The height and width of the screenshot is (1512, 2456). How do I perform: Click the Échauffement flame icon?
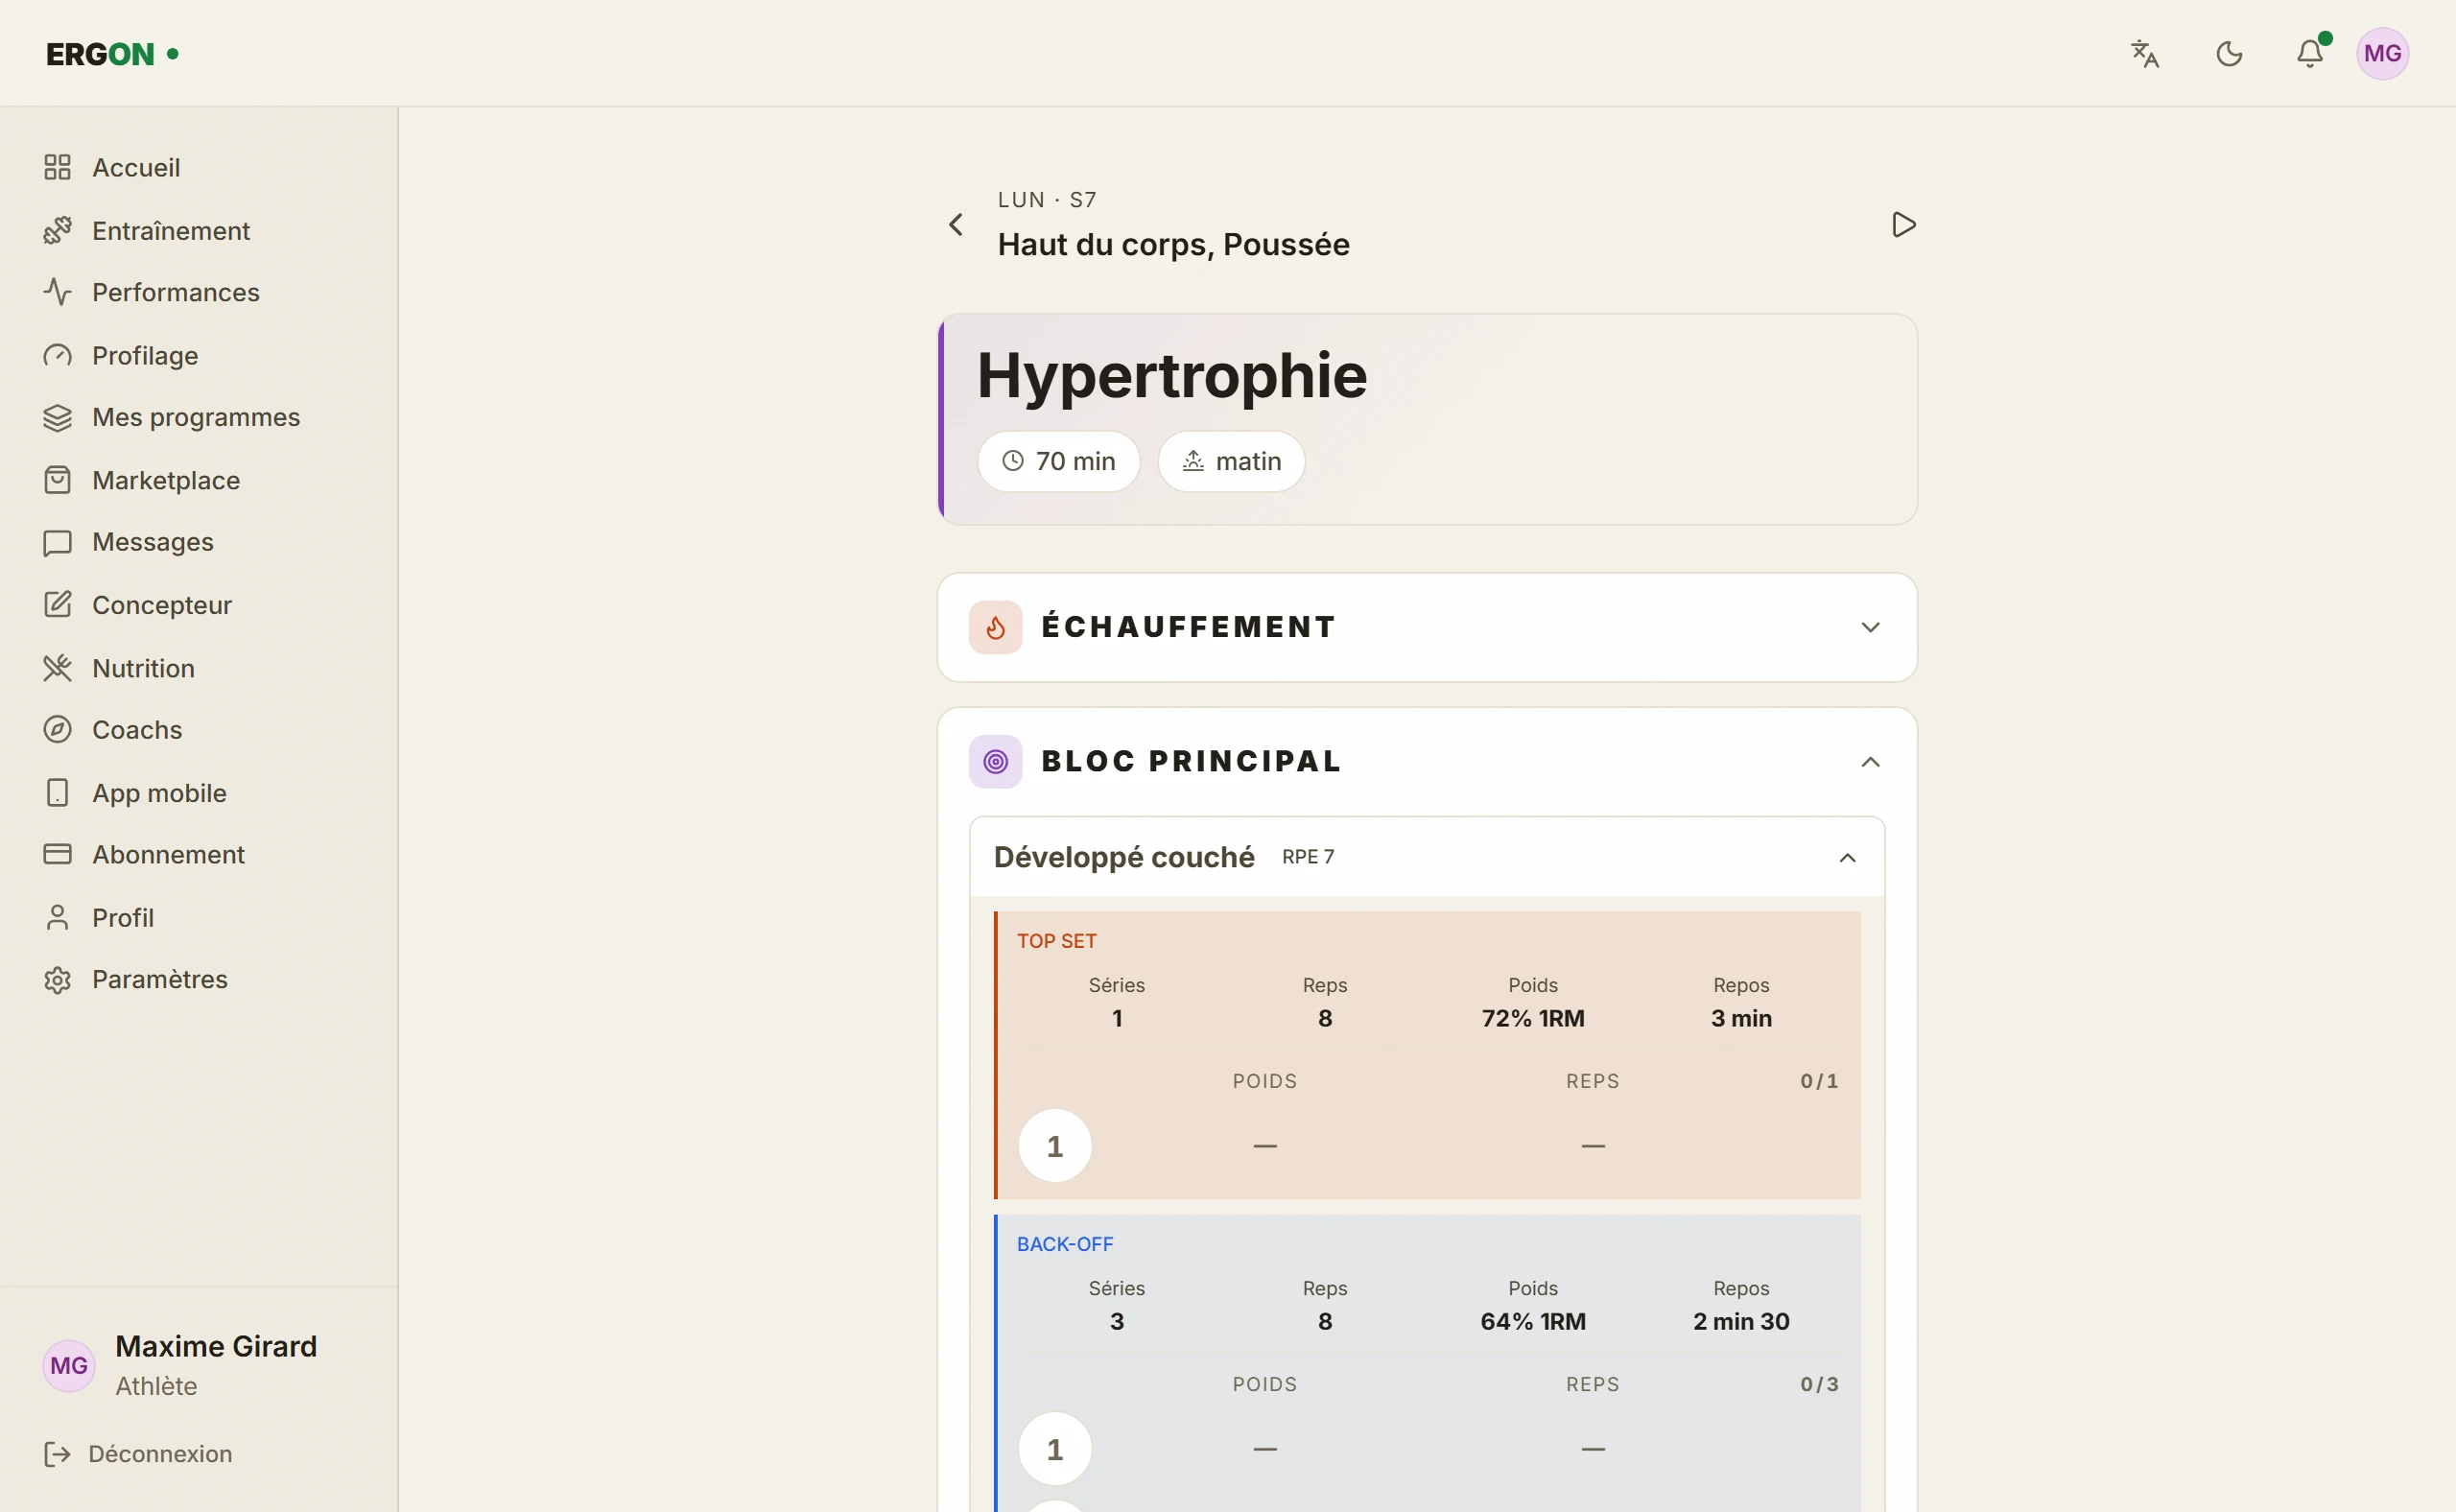(x=995, y=628)
